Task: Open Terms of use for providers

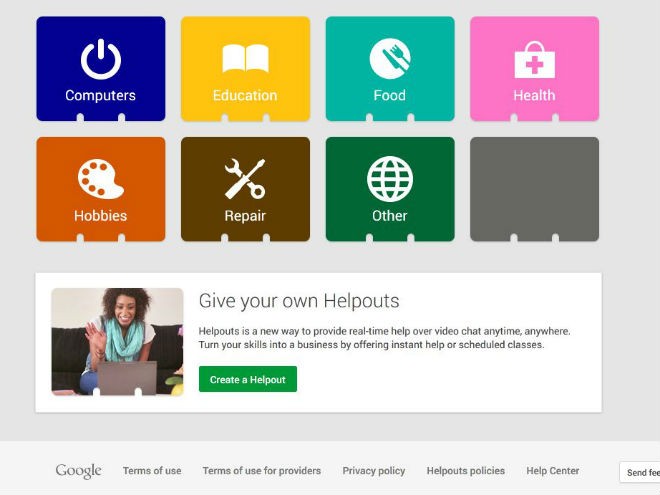Action: coord(262,471)
